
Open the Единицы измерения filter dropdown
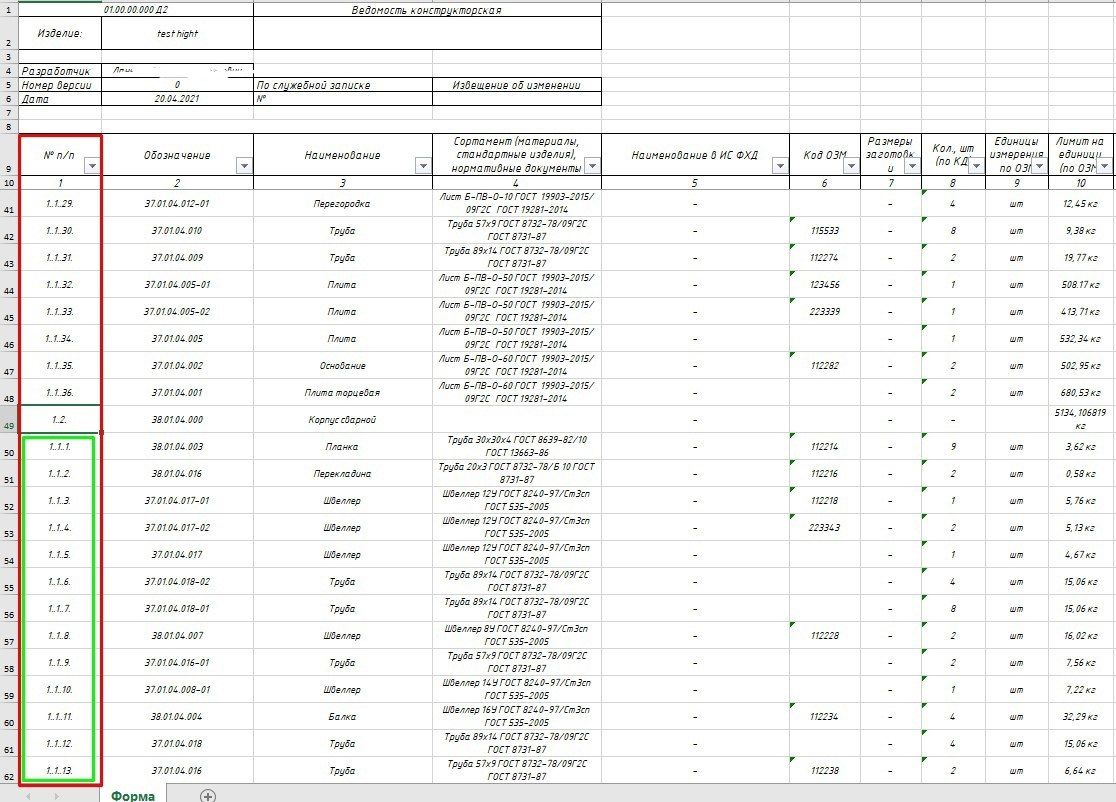[1039, 167]
